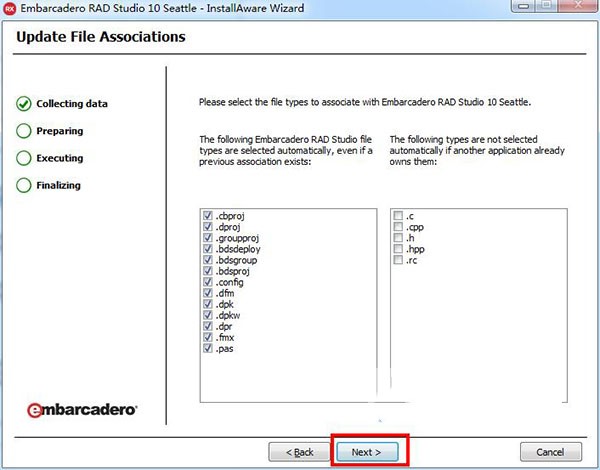Tick the .rc checkbox
The width and height of the screenshot is (600, 470).
[x=399, y=260]
